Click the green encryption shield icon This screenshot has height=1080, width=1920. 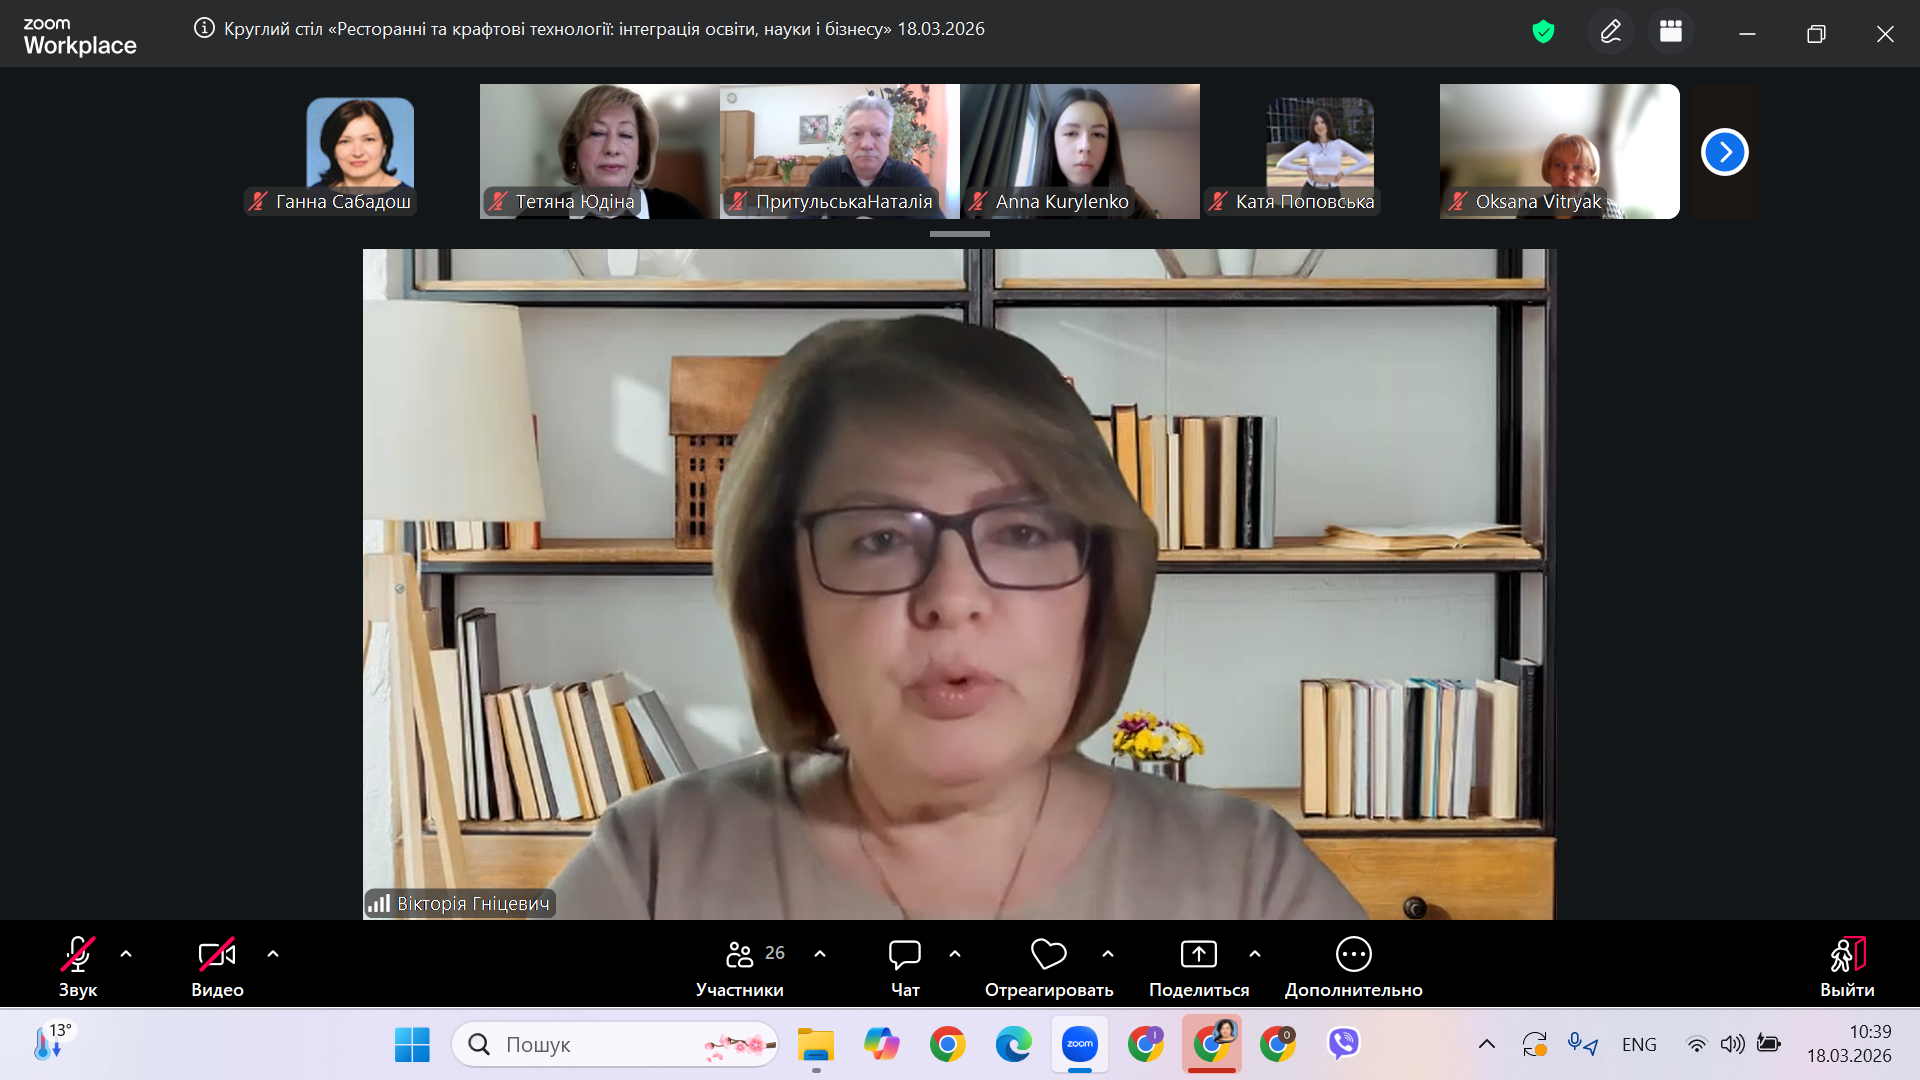click(1543, 32)
